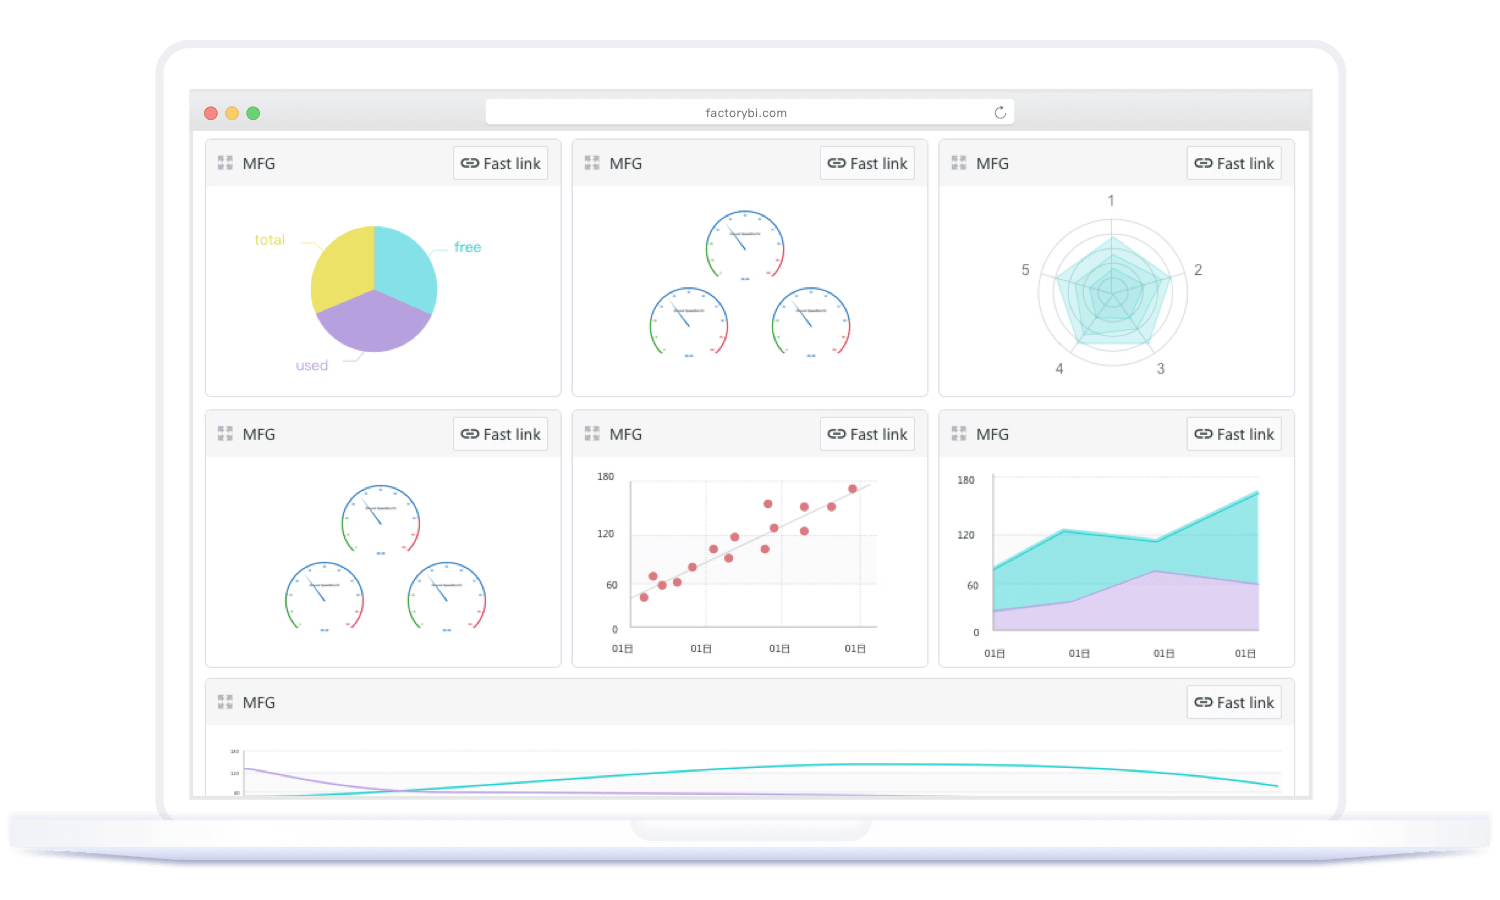
Task: Click the highest red point in the scatter plot
Action: [x=853, y=489]
